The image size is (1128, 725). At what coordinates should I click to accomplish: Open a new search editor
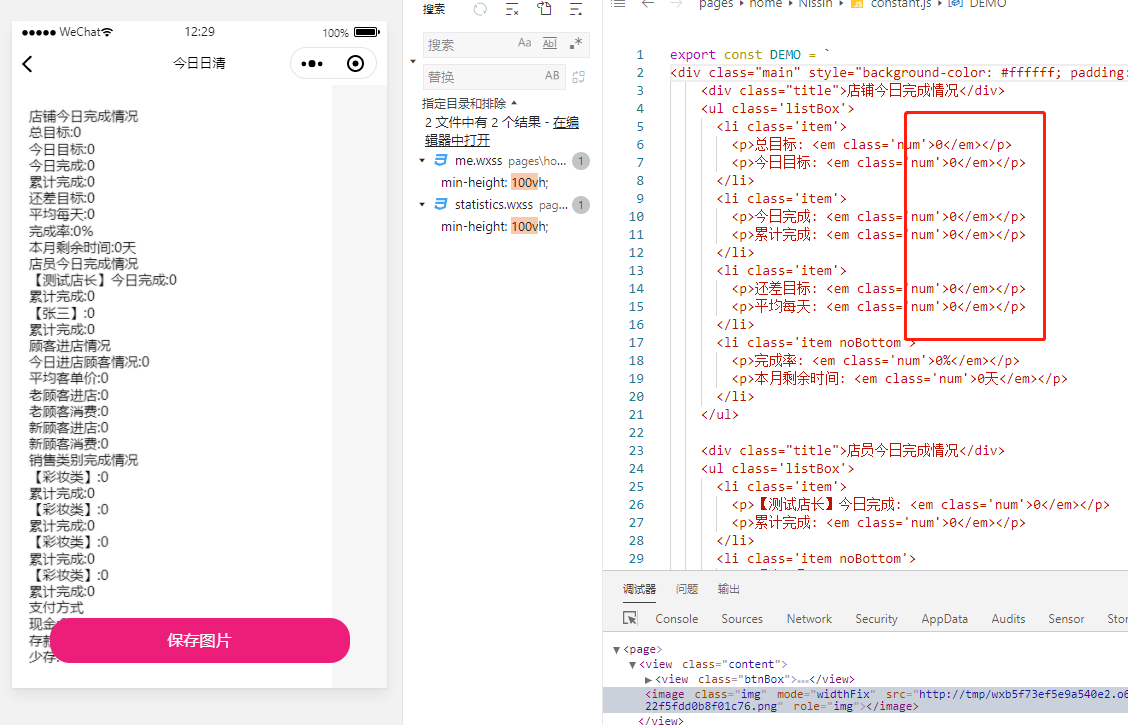click(545, 9)
